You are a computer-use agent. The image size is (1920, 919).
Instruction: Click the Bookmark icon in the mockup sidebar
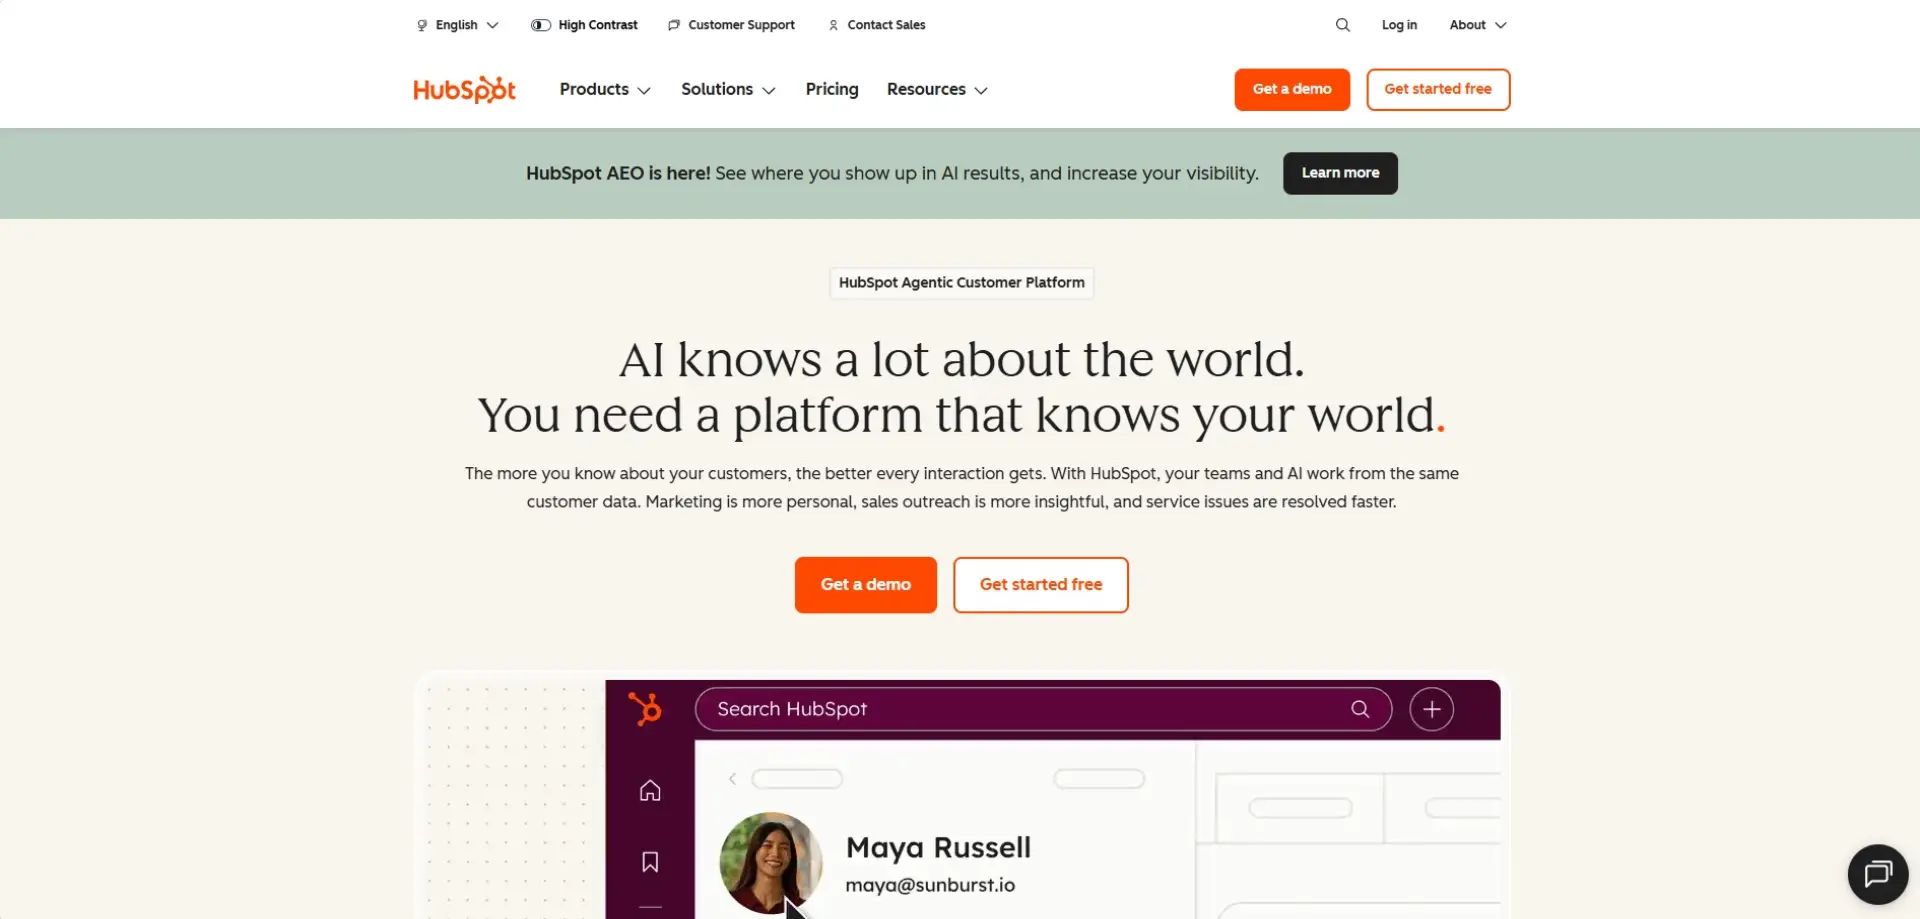pos(650,862)
